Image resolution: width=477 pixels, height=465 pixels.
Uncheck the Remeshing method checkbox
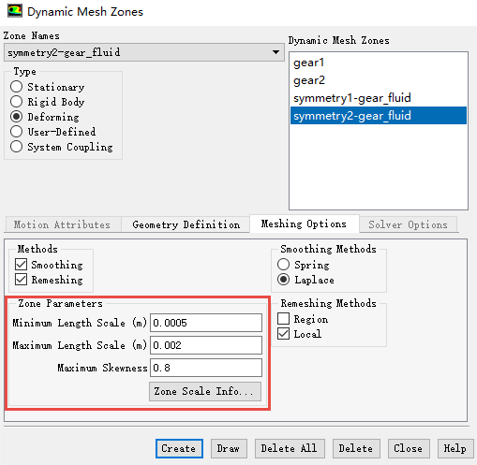coord(21,279)
